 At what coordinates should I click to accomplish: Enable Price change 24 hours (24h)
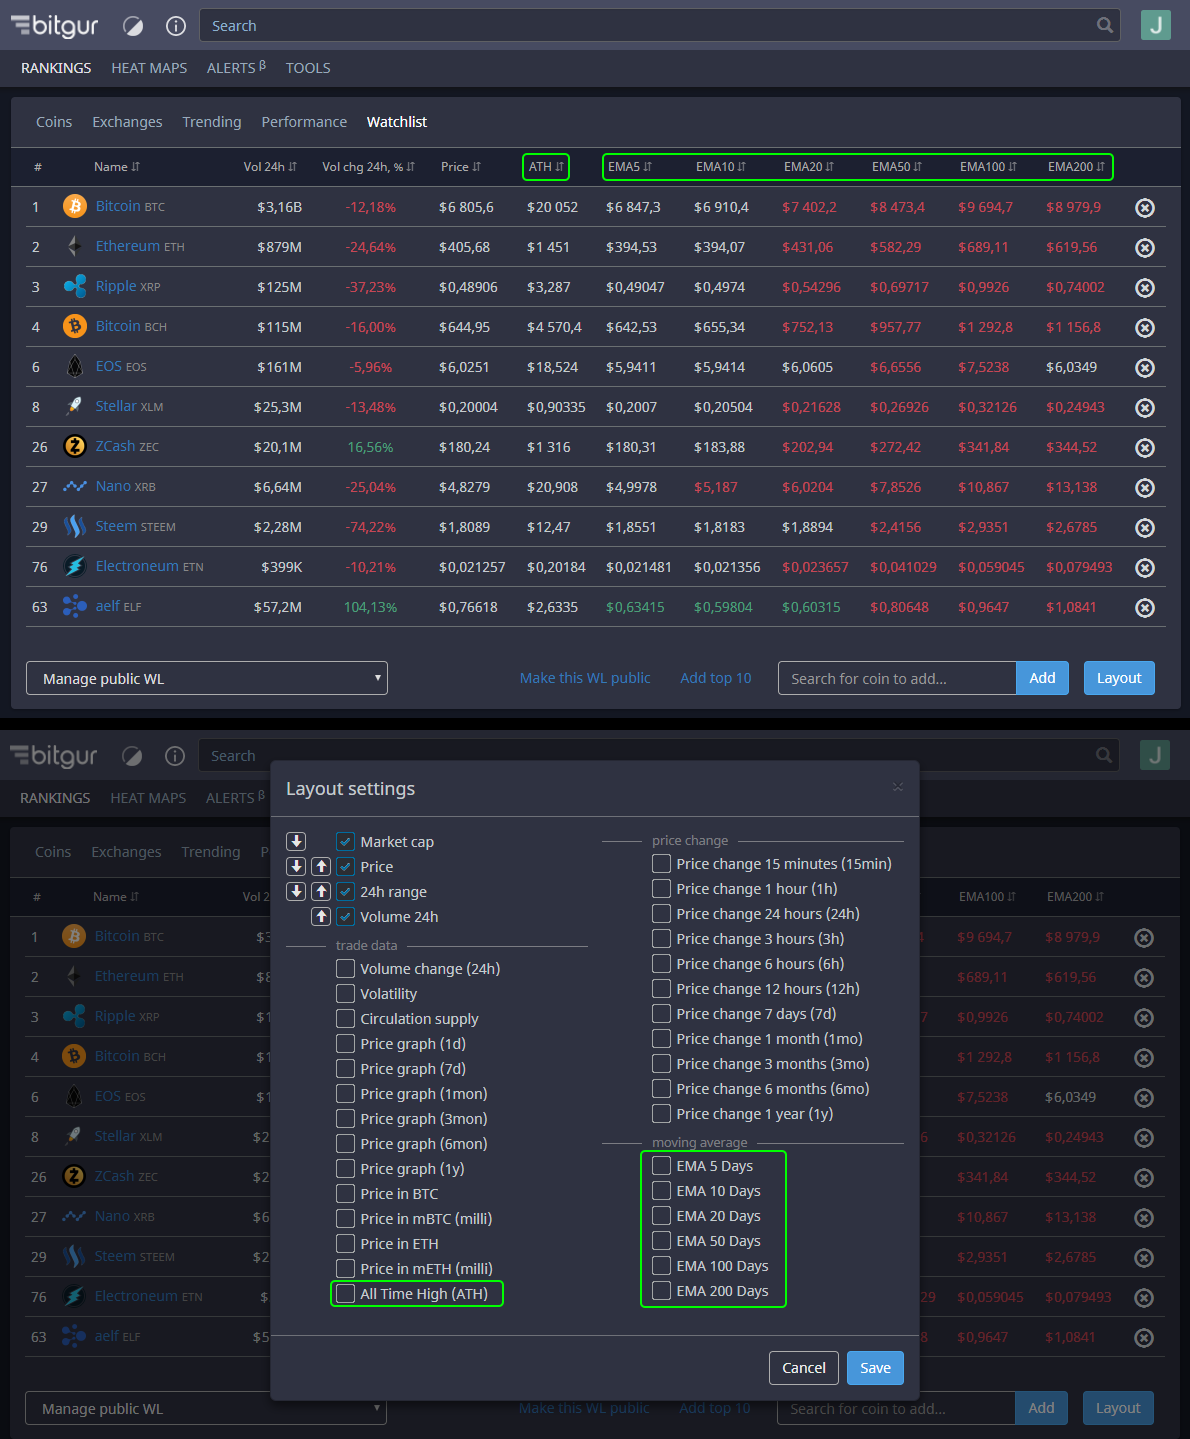click(x=662, y=913)
